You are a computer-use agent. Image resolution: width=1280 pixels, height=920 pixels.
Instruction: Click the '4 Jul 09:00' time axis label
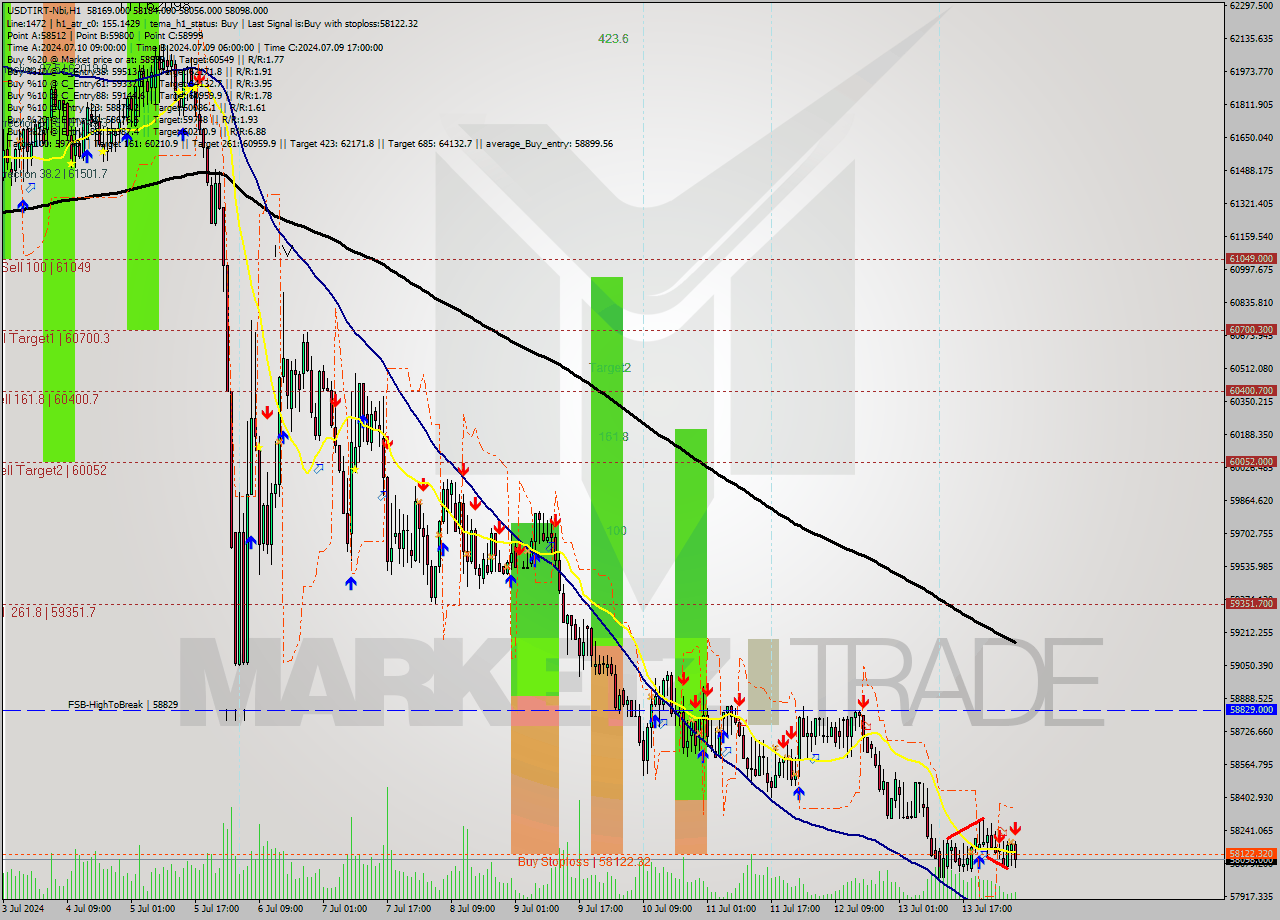pyautogui.click(x=88, y=910)
